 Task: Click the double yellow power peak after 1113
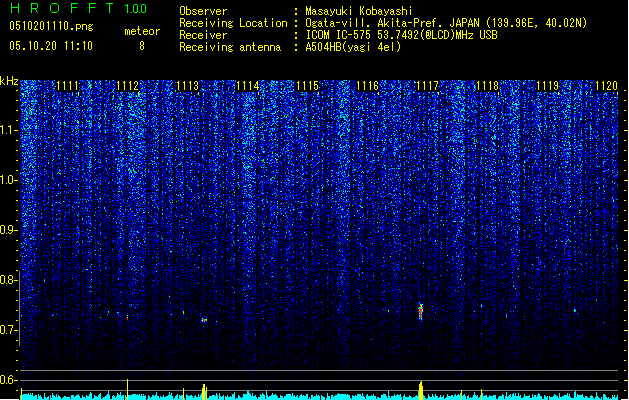click(x=204, y=392)
